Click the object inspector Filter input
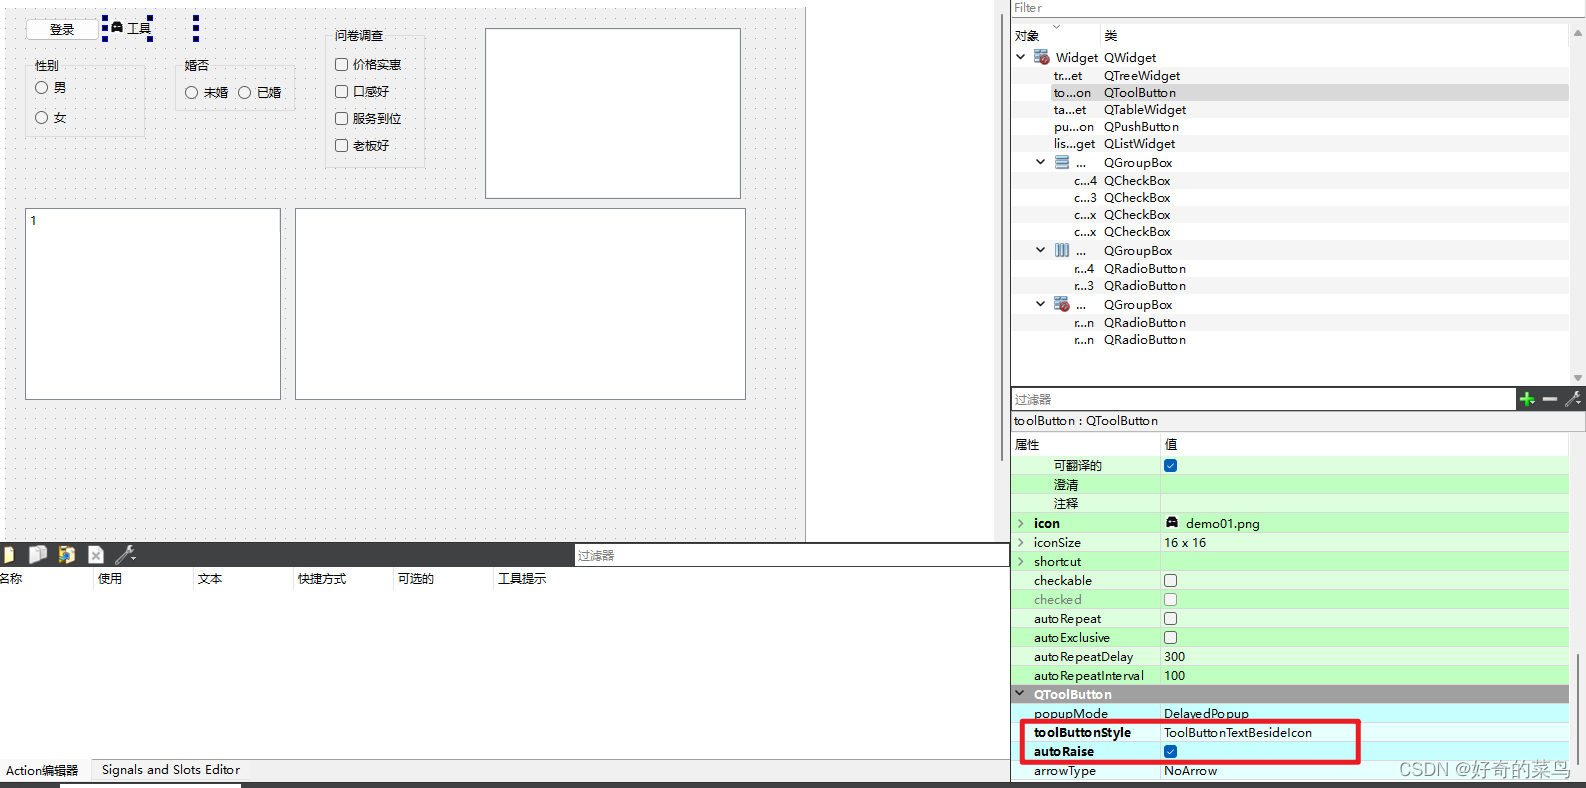The width and height of the screenshot is (1586, 788). [x=1297, y=8]
